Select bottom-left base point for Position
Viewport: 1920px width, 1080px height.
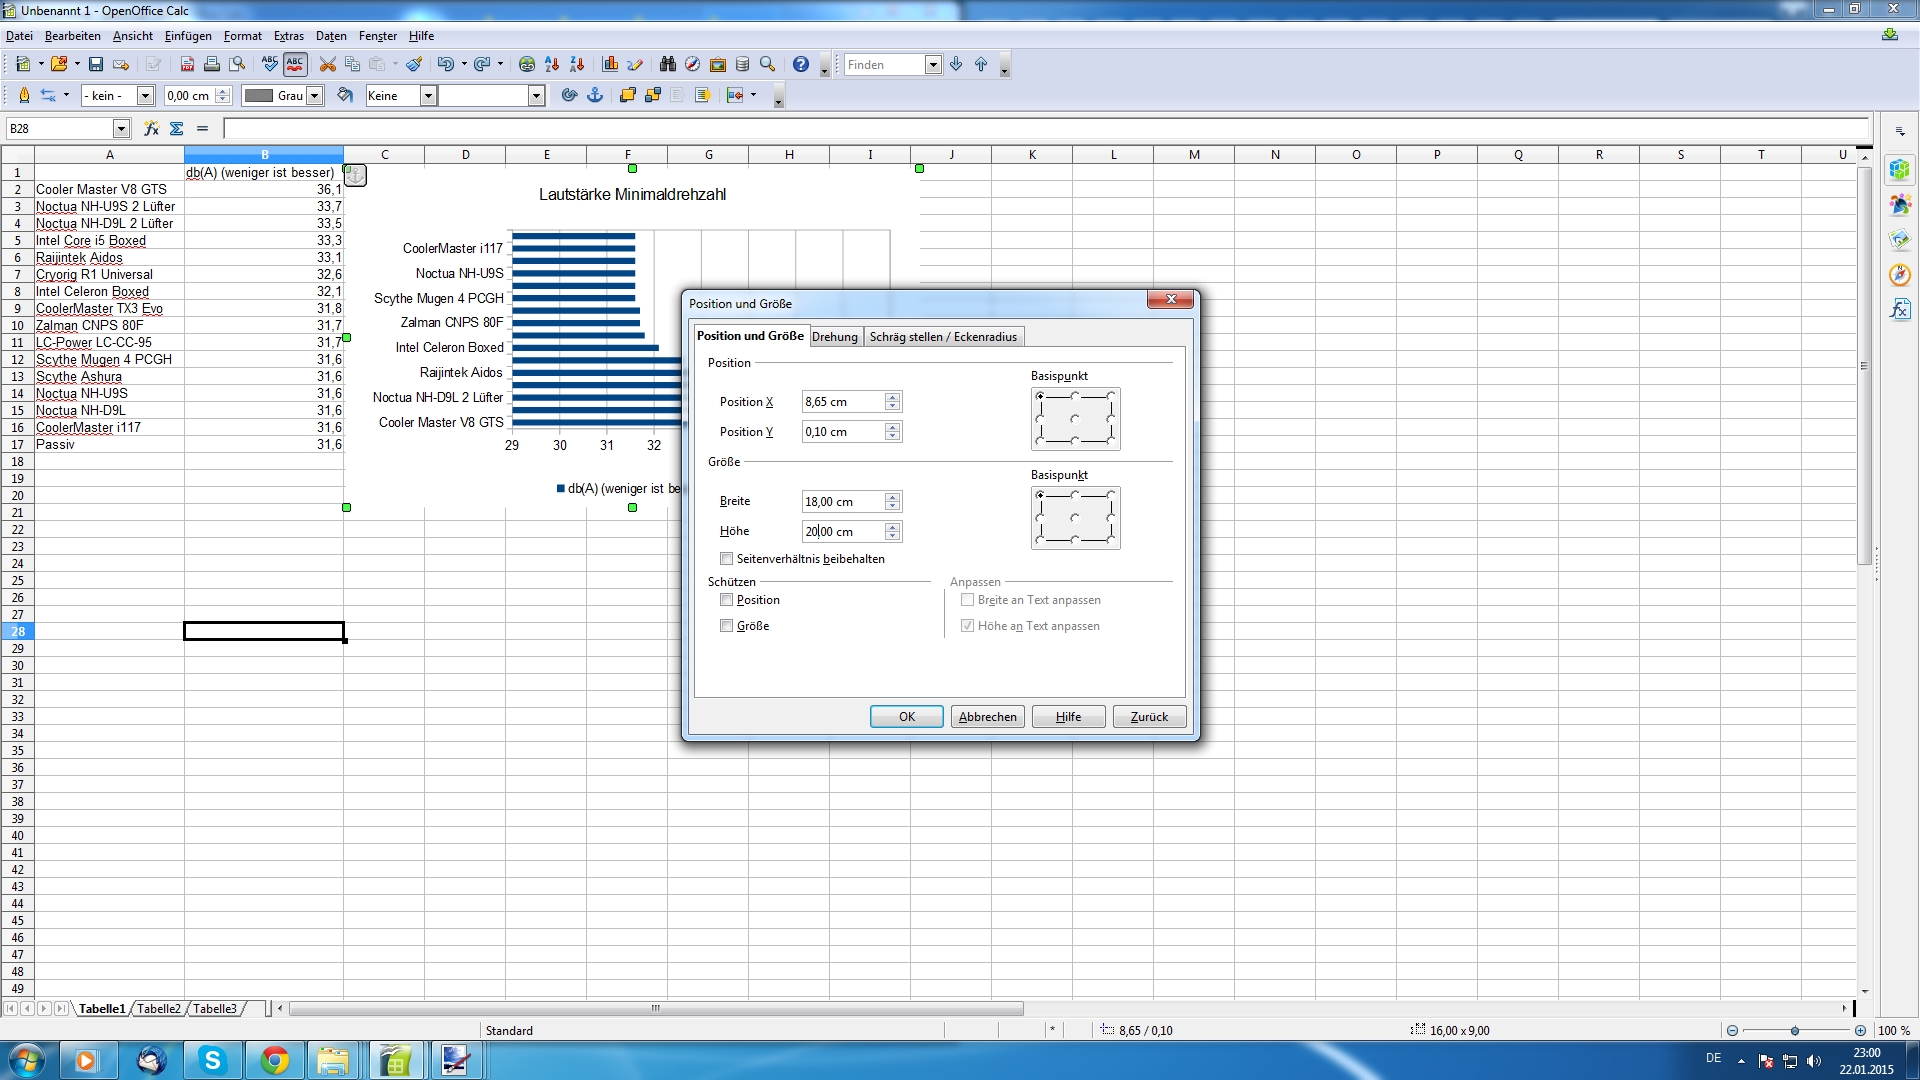1040,441
